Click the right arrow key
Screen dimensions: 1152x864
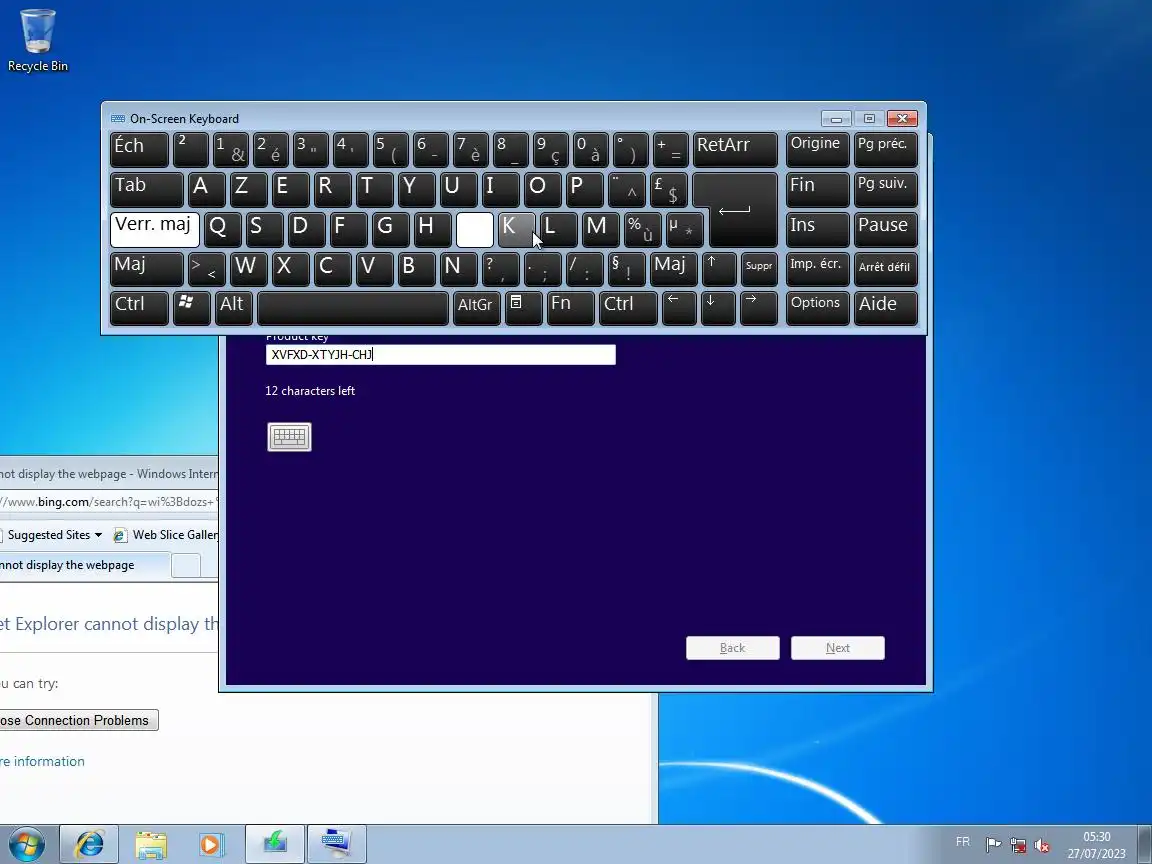(x=758, y=308)
